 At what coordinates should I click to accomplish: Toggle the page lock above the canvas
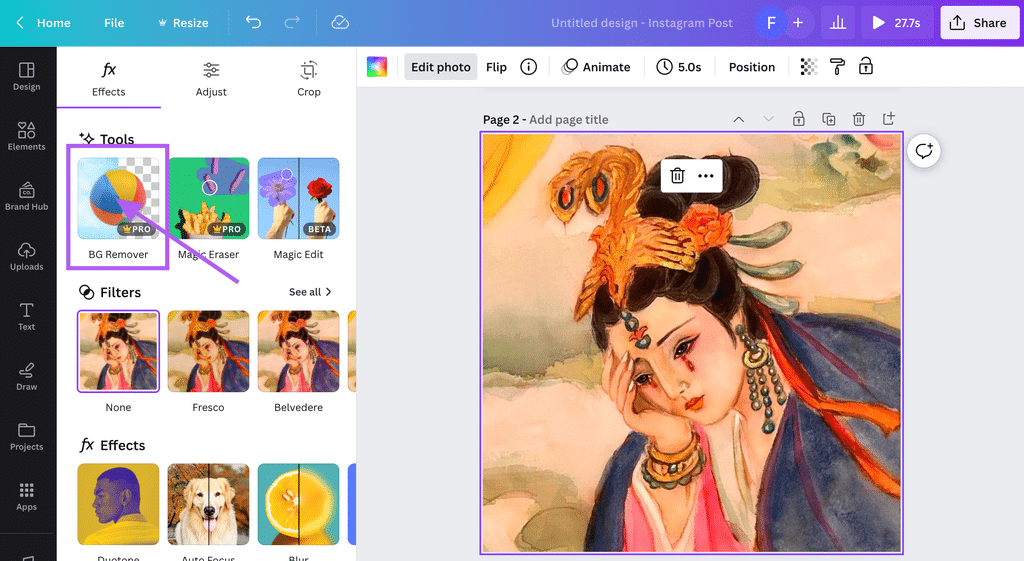[799, 119]
